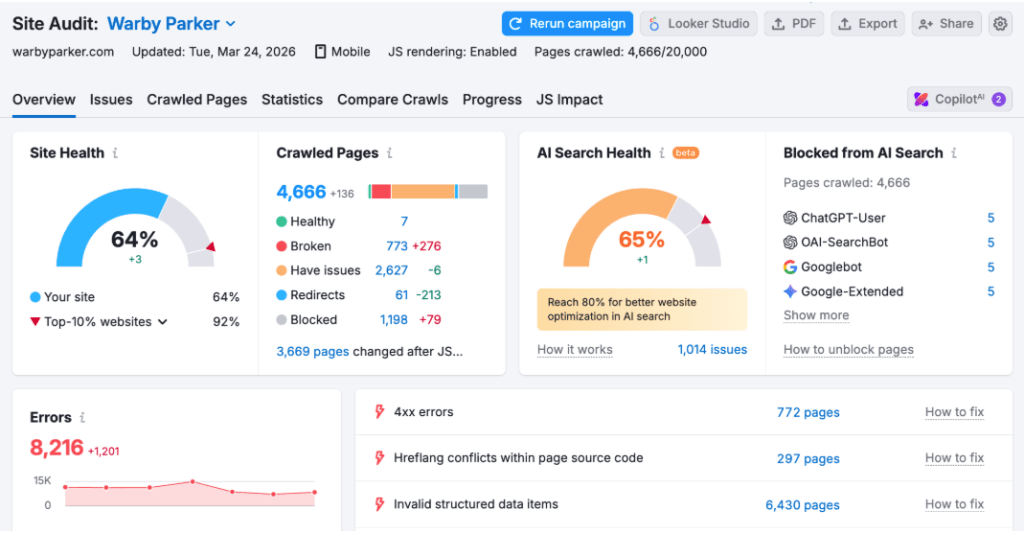Click the Redirects count 61

coord(402,295)
